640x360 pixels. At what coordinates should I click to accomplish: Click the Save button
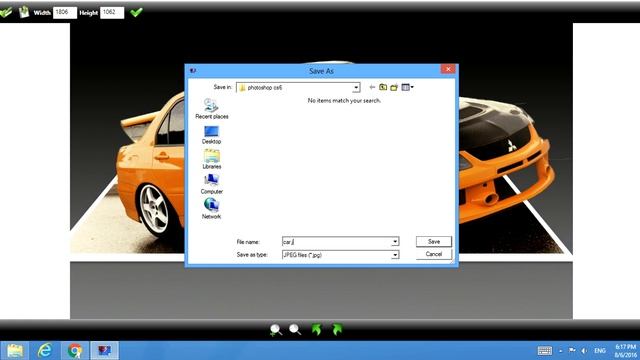coord(434,242)
